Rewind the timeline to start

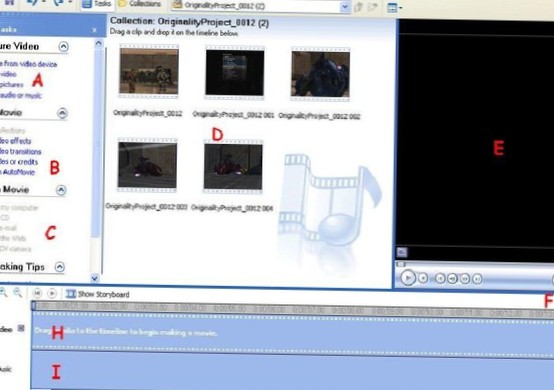(37, 293)
